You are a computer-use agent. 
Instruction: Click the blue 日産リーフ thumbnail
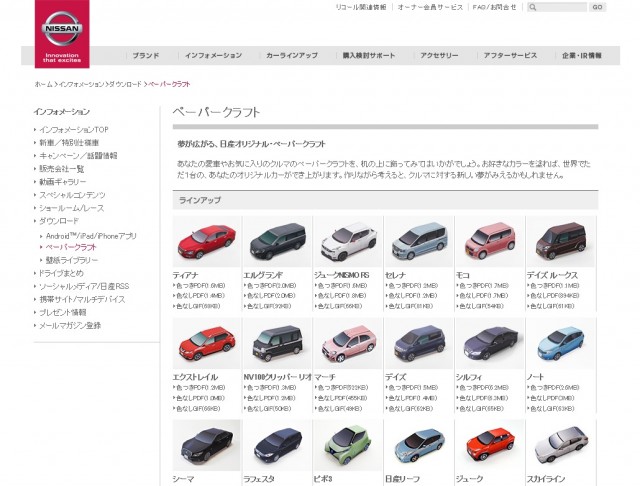click(419, 446)
